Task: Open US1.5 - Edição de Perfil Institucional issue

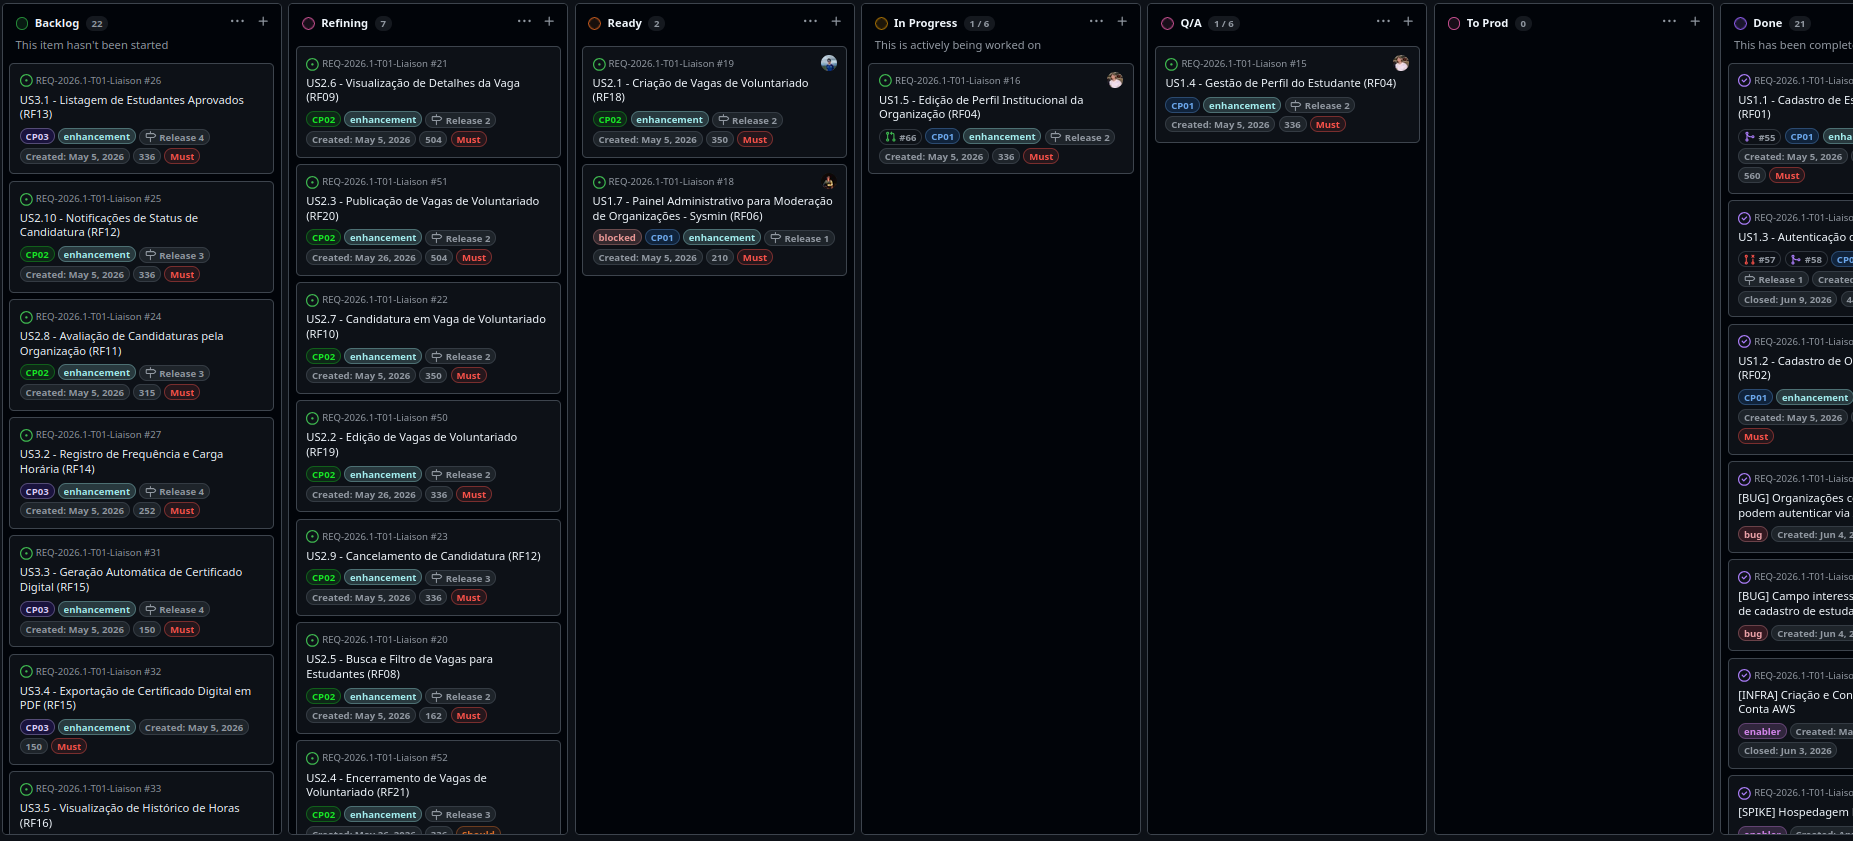Action: point(981,107)
